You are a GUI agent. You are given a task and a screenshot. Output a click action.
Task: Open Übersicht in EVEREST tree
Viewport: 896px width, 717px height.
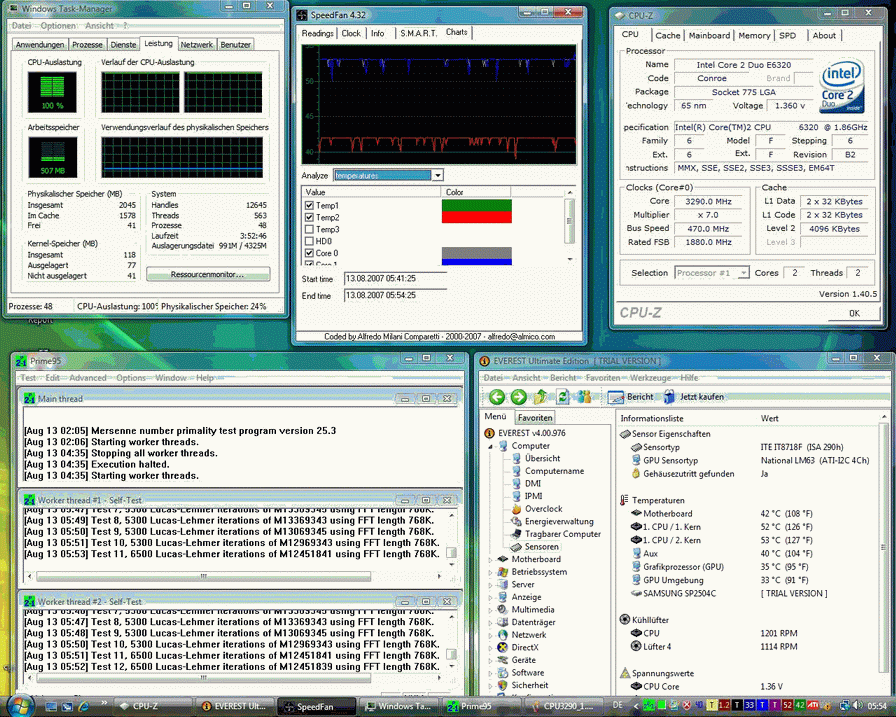pos(536,458)
